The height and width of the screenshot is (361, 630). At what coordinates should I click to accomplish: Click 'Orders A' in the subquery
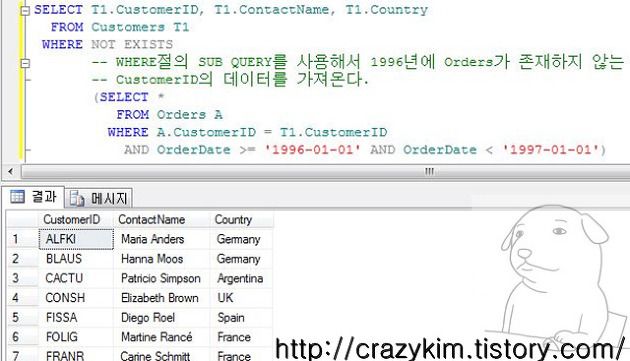click(189, 115)
